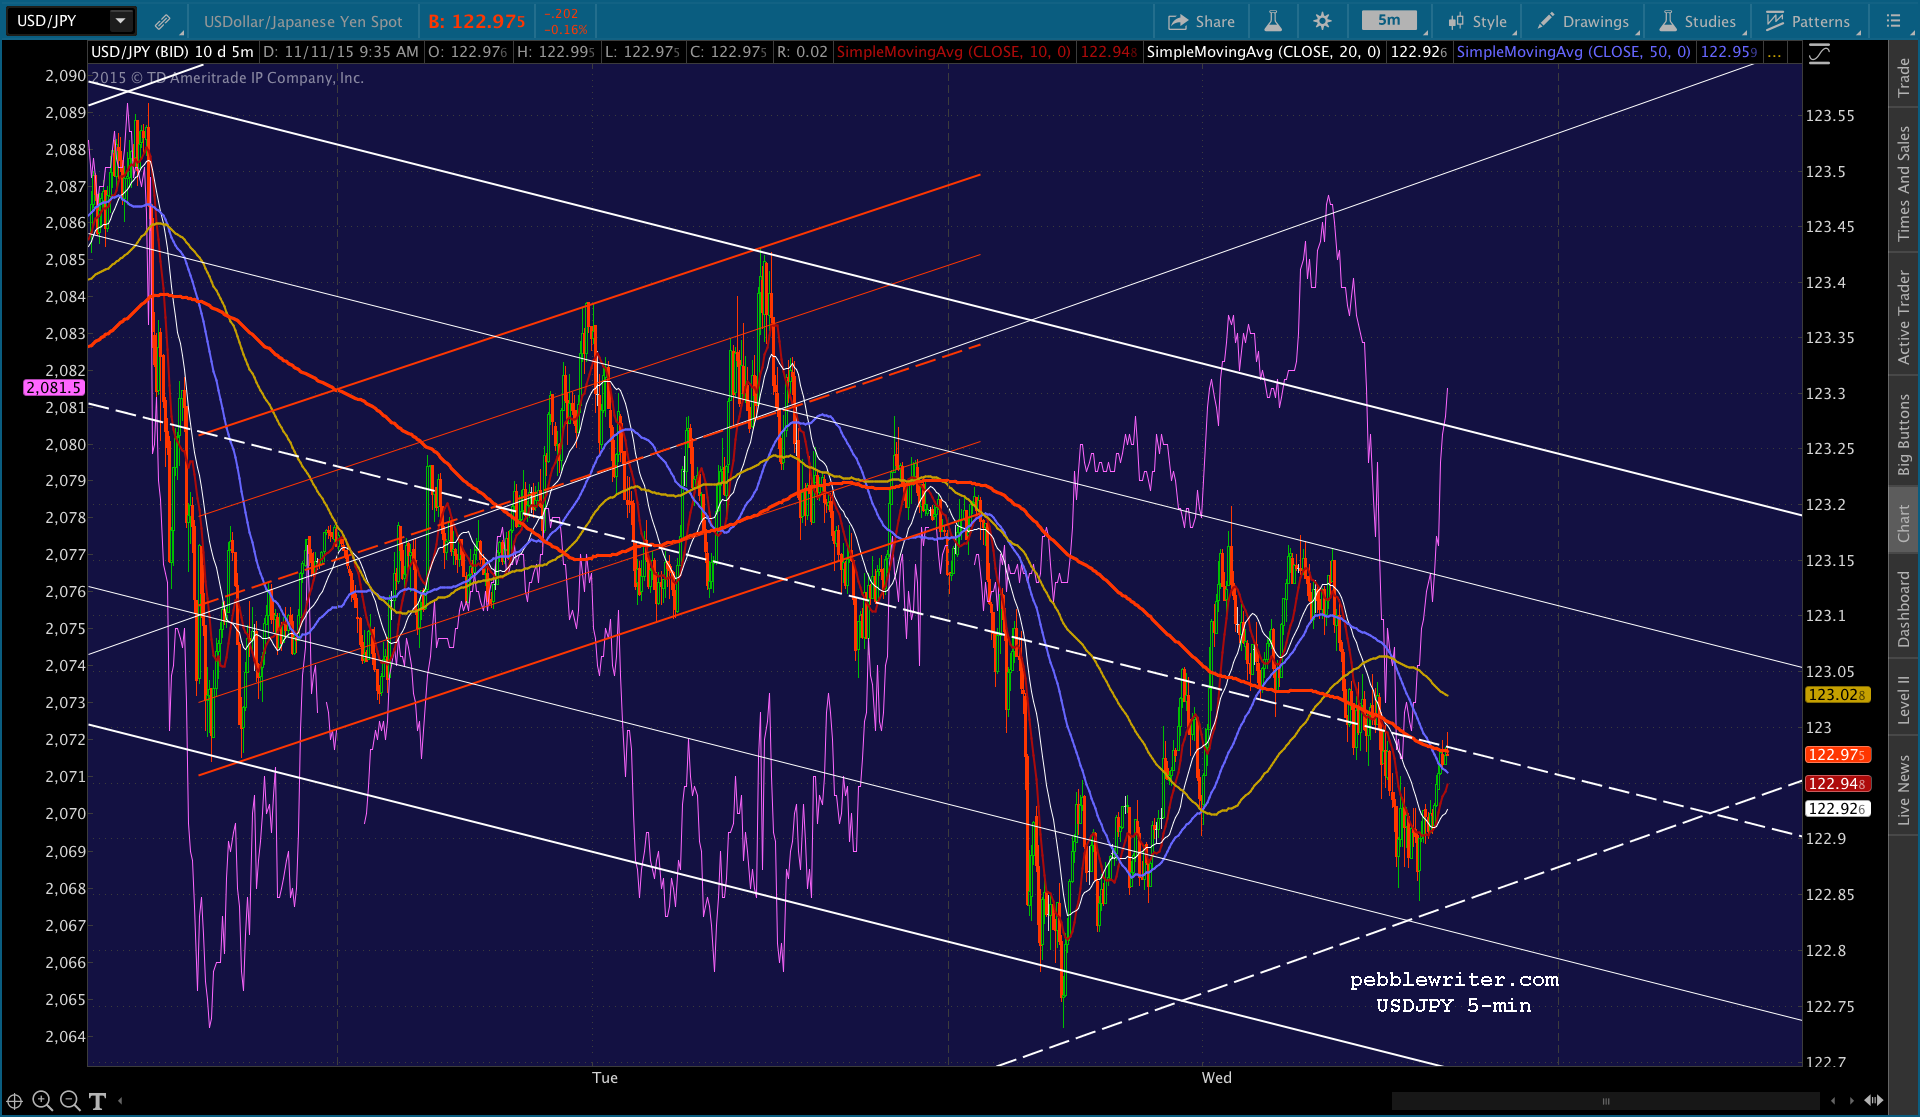Click the crosshair pan tool icon
This screenshot has width=1920, height=1117.
click(15, 1101)
